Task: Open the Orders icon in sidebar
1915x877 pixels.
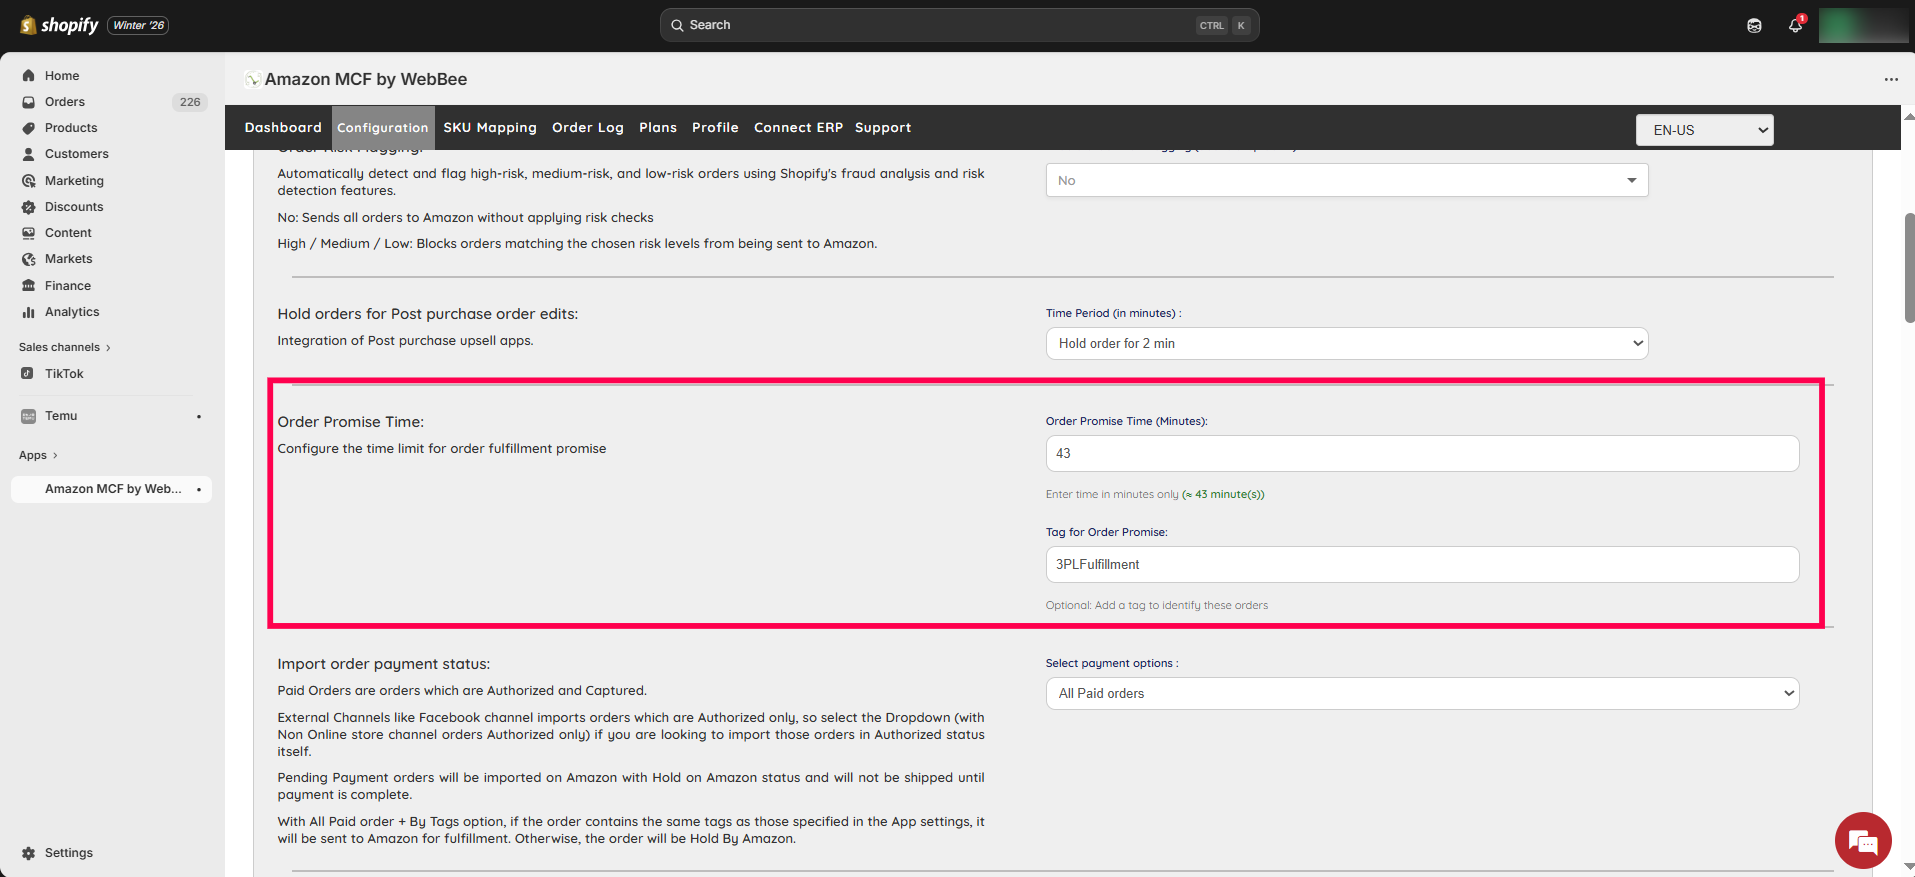Action: (x=29, y=102)
